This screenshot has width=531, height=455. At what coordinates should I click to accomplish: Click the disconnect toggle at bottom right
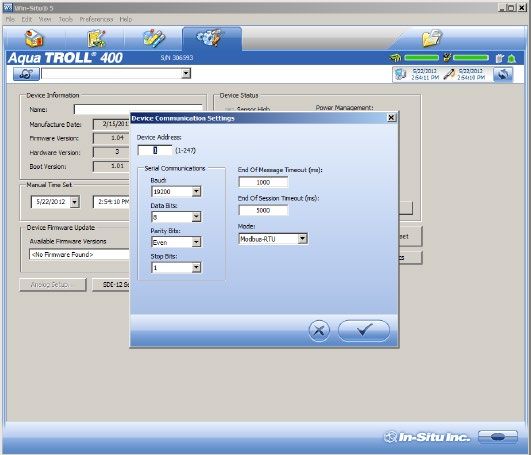point(497,437)
